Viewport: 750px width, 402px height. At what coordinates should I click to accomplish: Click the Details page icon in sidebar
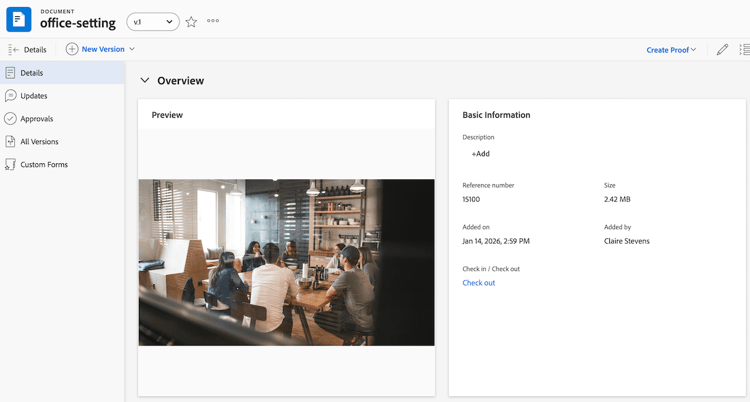tap(10, 73)
